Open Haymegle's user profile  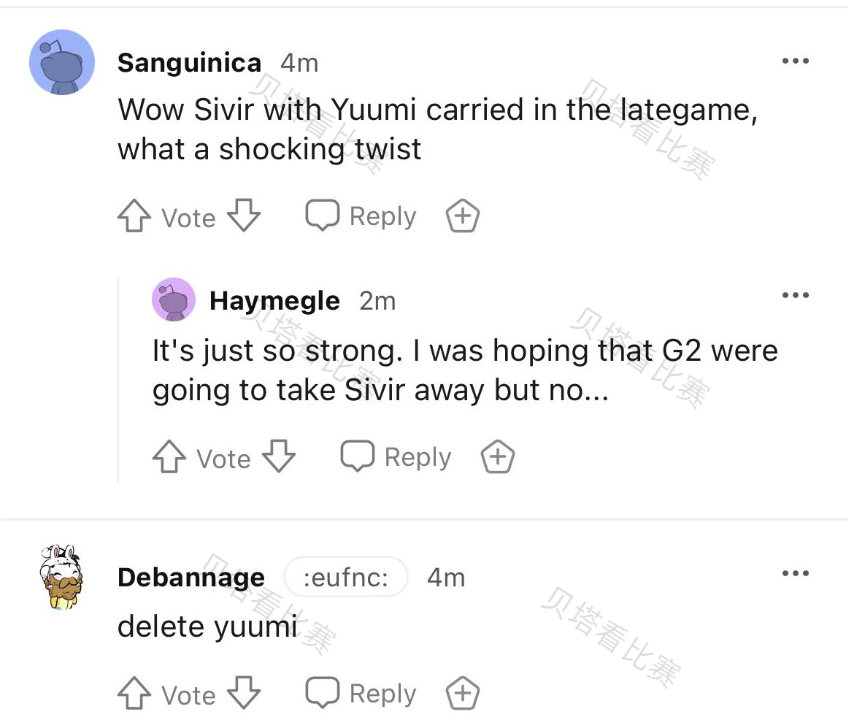point(275,300)
